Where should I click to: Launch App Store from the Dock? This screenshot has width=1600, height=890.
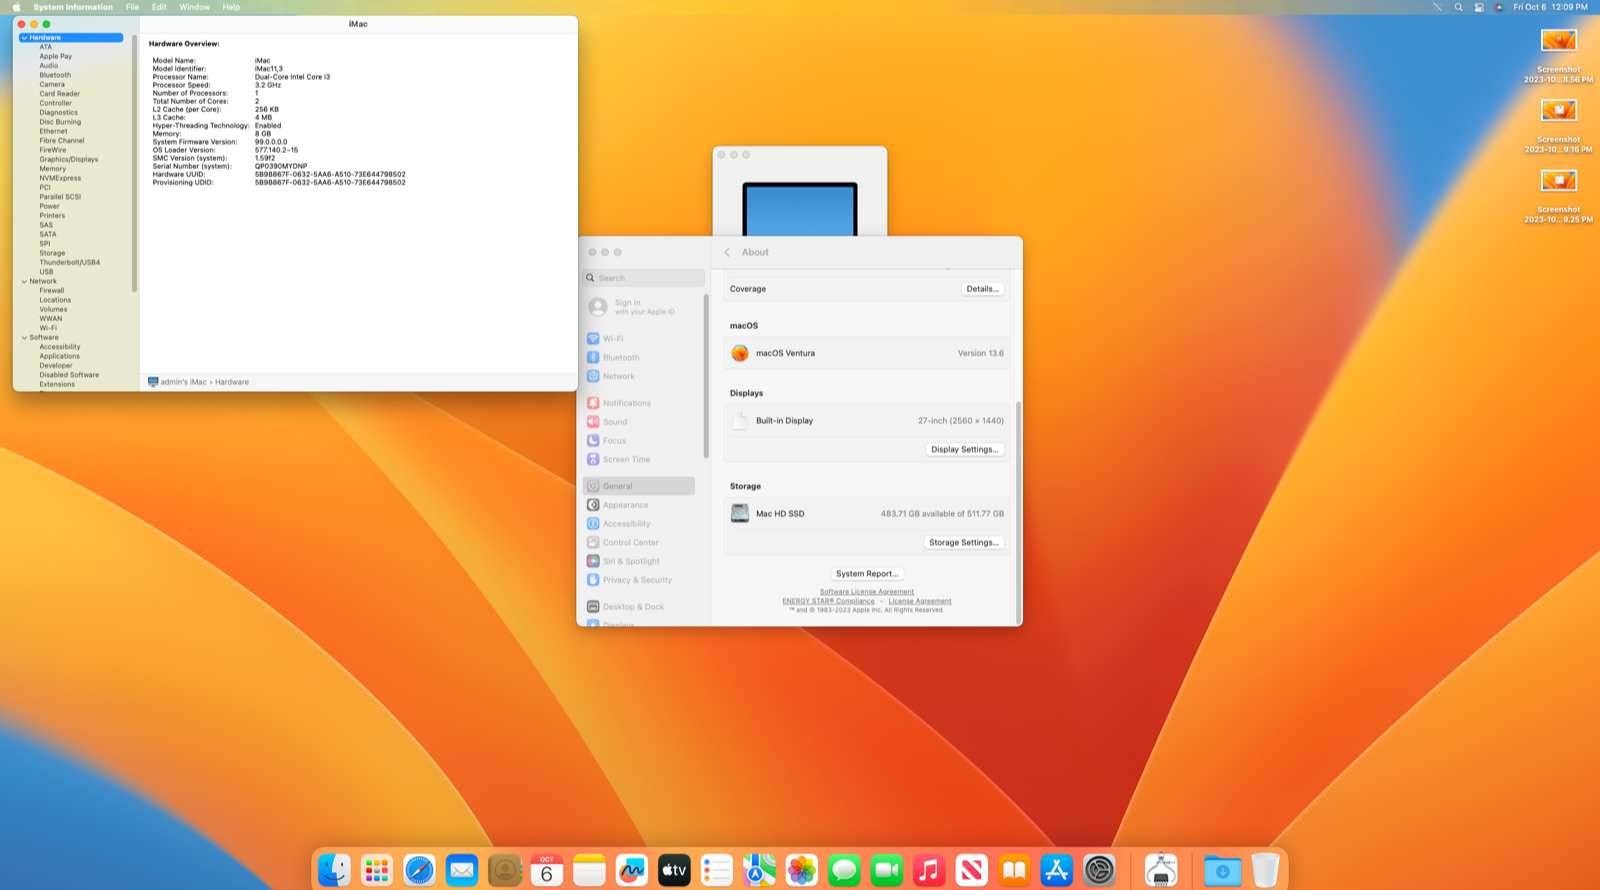tap(1057, 870)
